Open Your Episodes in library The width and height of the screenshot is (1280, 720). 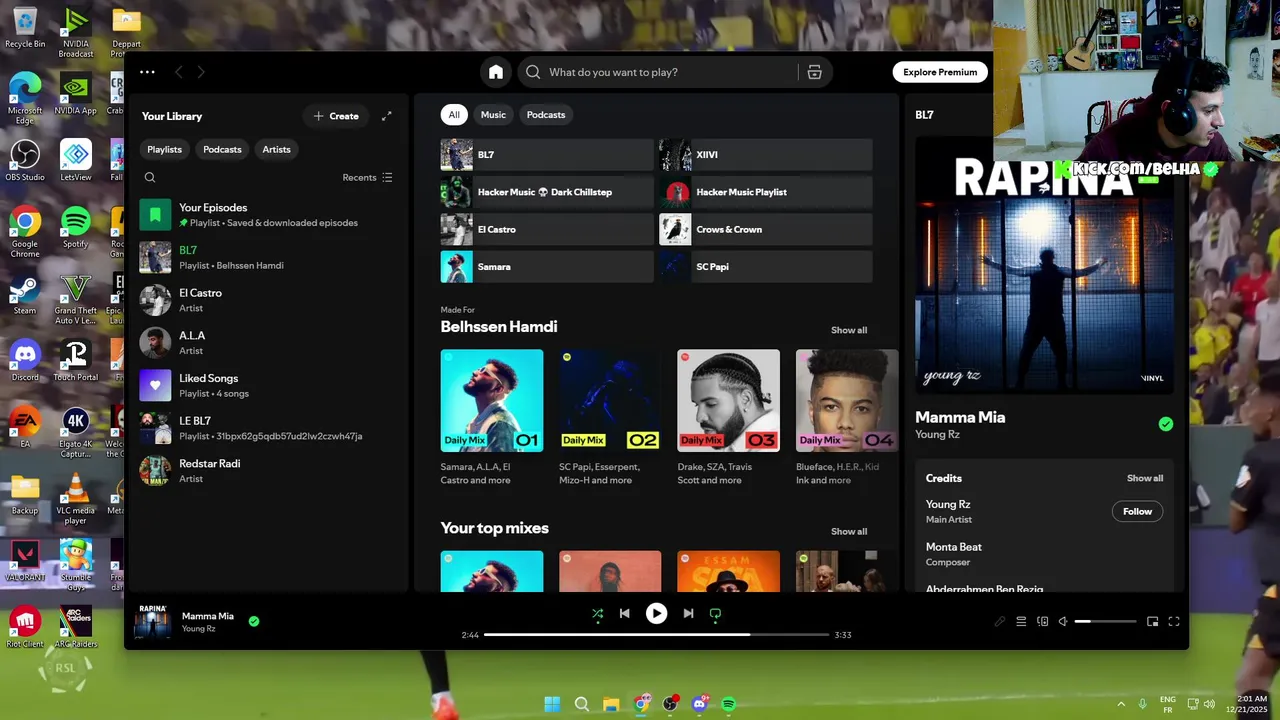(x=269, y=215)
